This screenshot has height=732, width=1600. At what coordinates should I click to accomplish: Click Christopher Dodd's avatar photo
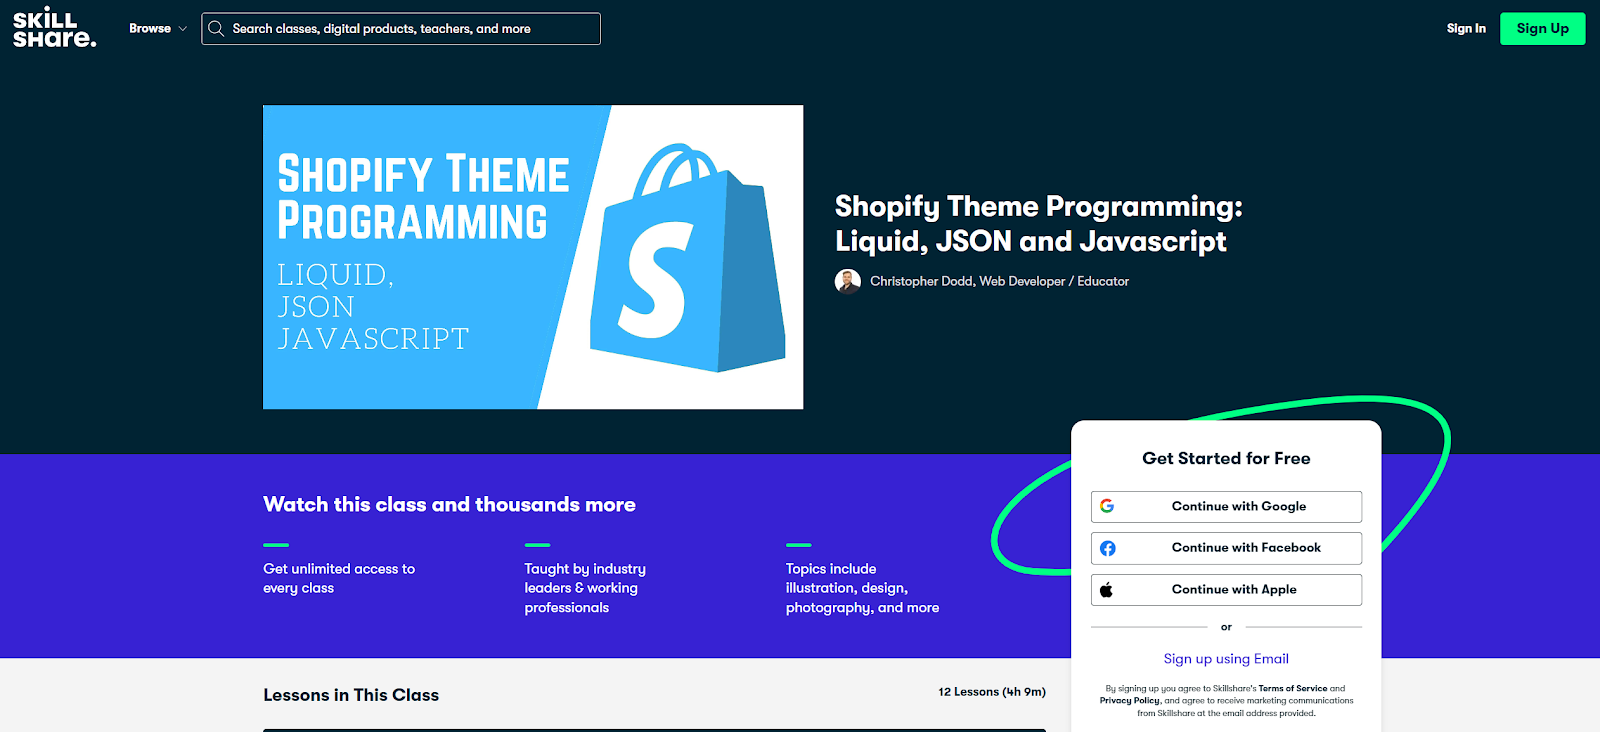pyautogui.click(x=848, y=282)
